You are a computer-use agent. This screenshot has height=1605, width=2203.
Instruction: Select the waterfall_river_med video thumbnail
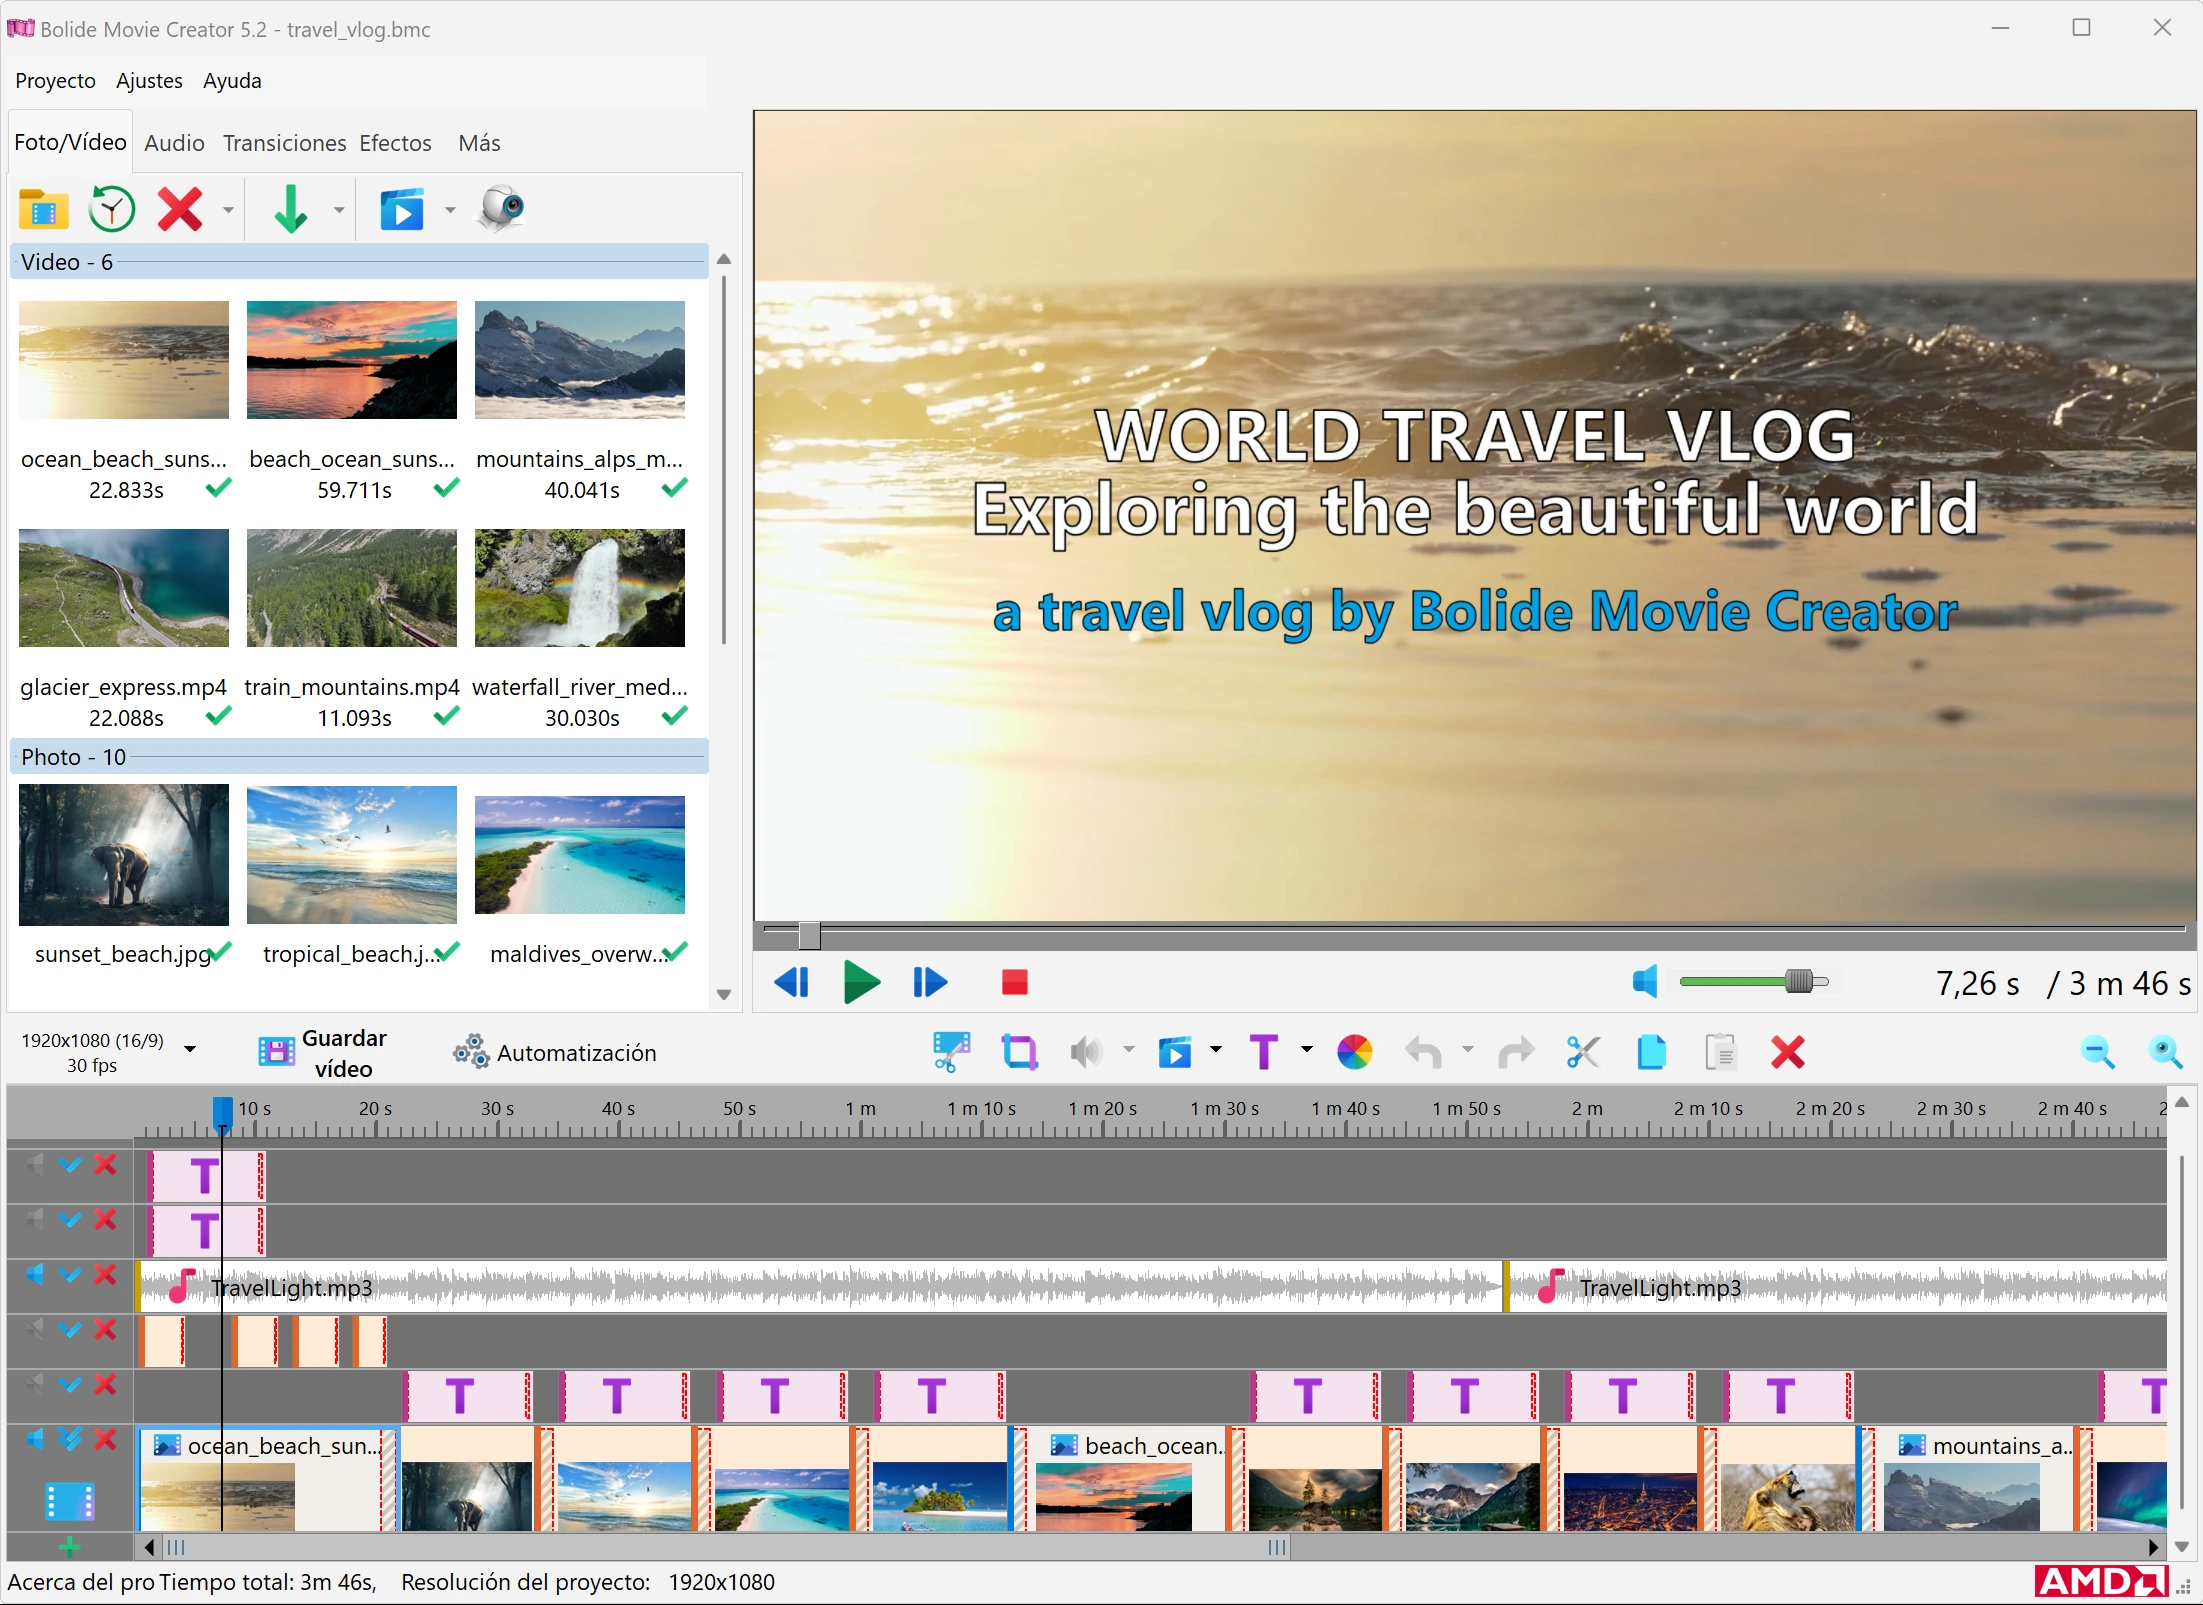pyautogui.click(x=580, y=588)
